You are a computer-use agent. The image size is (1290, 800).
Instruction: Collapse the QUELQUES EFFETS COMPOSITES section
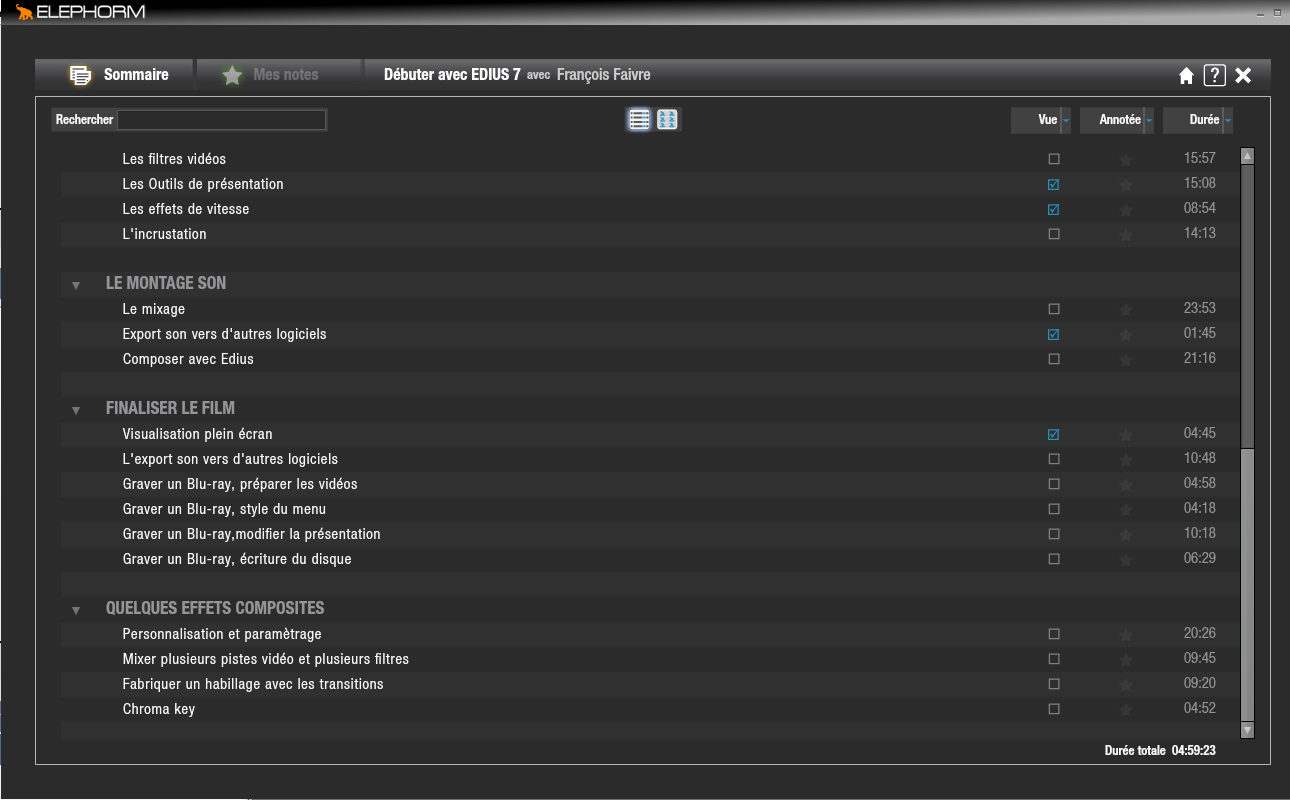76,610
